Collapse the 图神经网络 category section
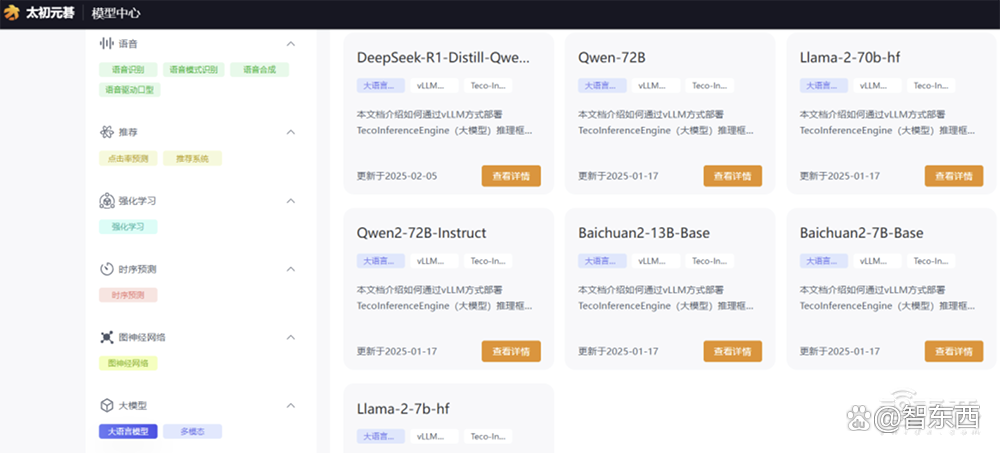This screenshot has height=453, width=1000. (291, 337)
